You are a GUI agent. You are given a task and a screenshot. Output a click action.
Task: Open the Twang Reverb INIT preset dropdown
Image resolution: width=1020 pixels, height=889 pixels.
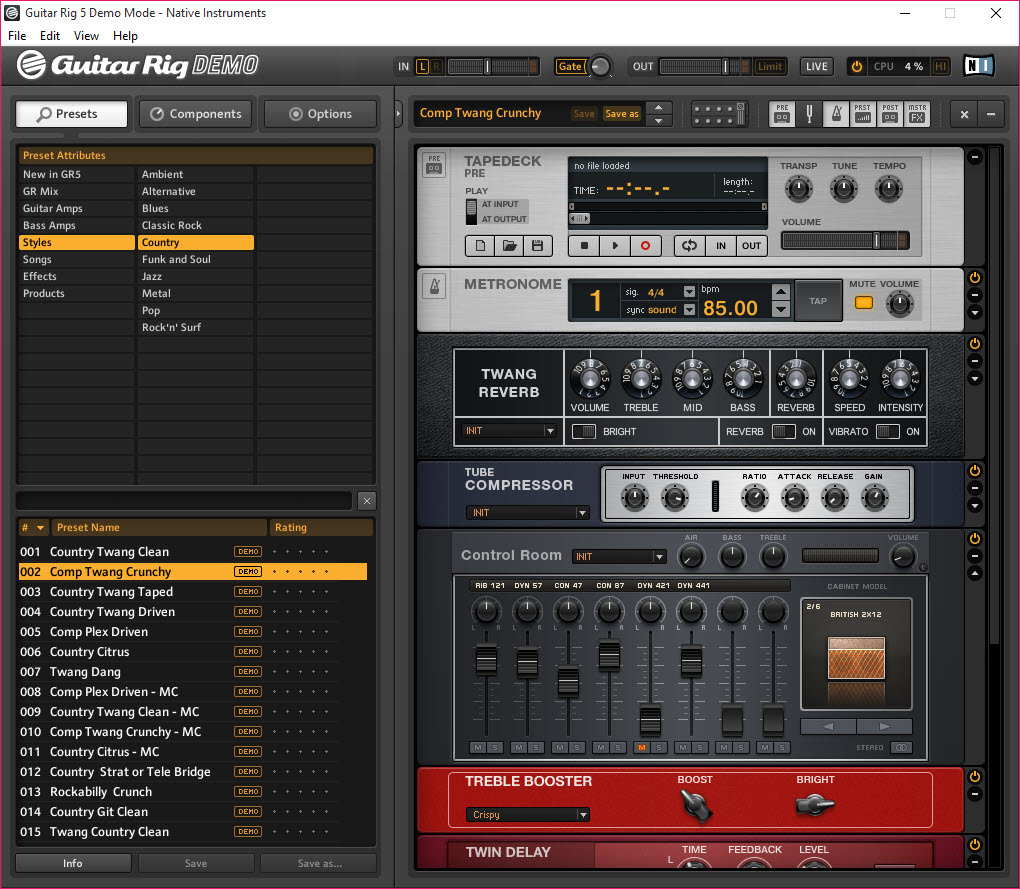tap(509, 431)
